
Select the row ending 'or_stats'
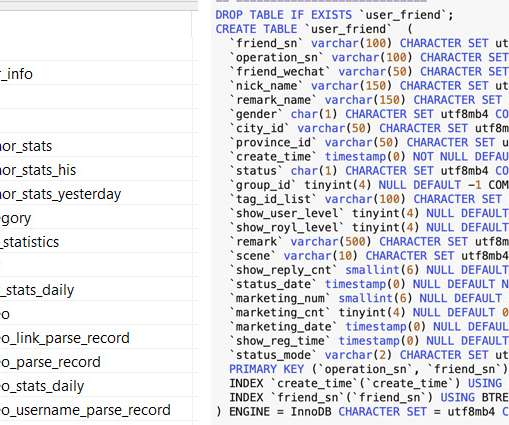click(96, 146)
